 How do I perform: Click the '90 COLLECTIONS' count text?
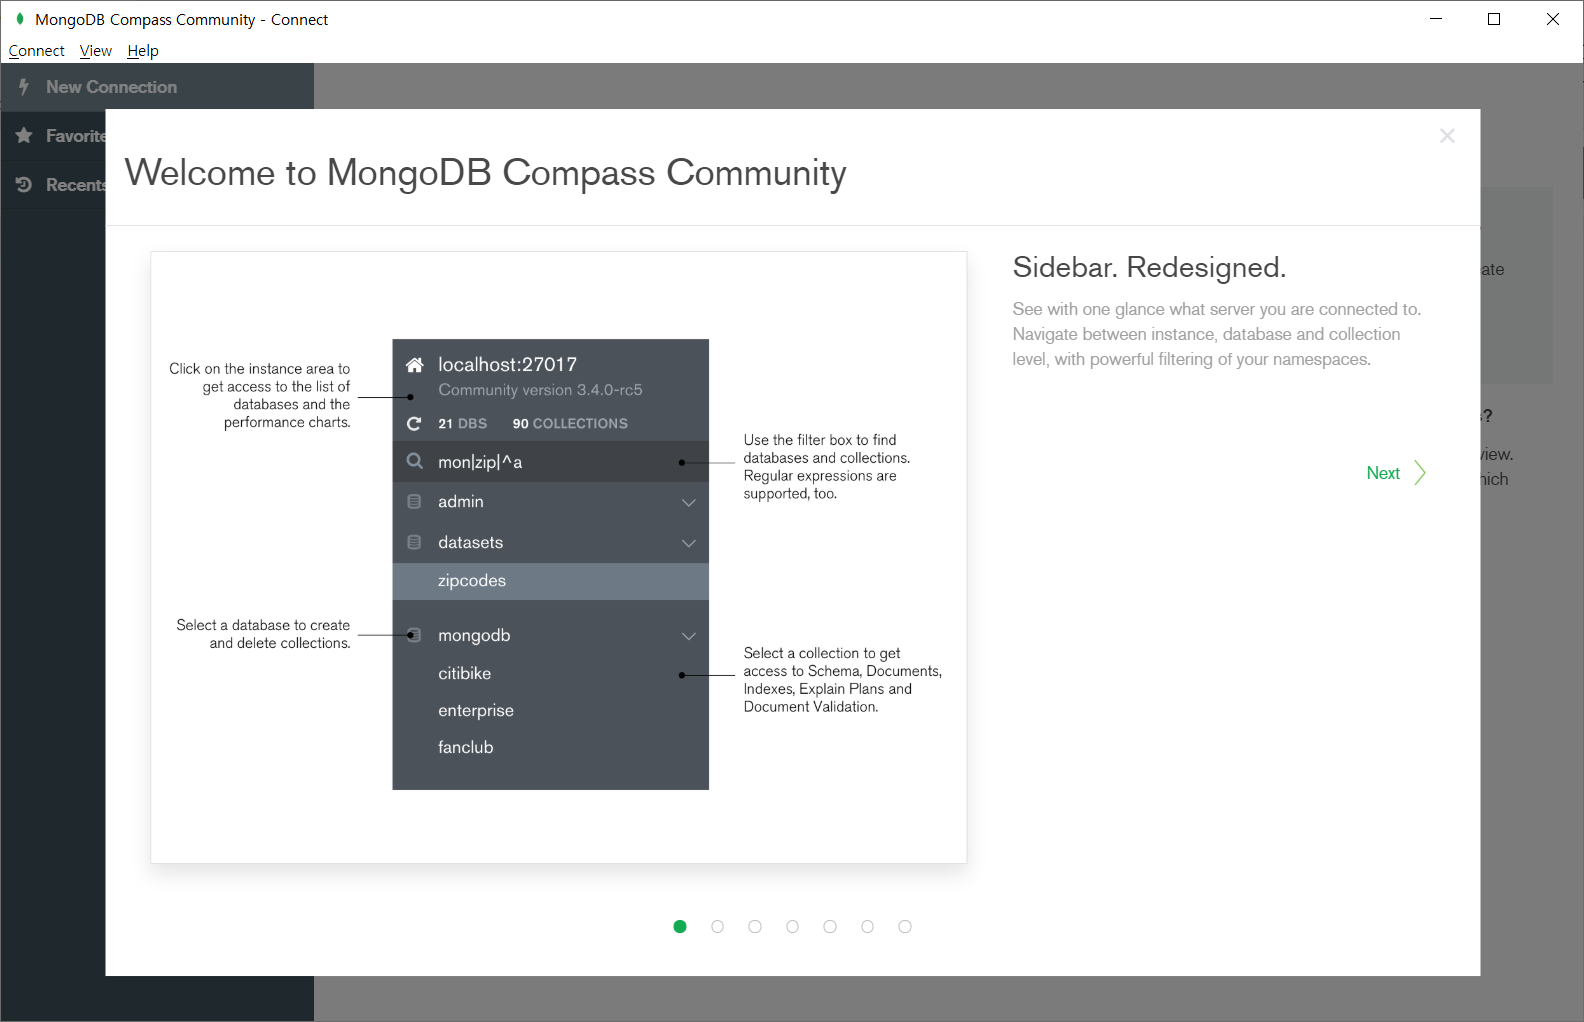tap(570, 424)
